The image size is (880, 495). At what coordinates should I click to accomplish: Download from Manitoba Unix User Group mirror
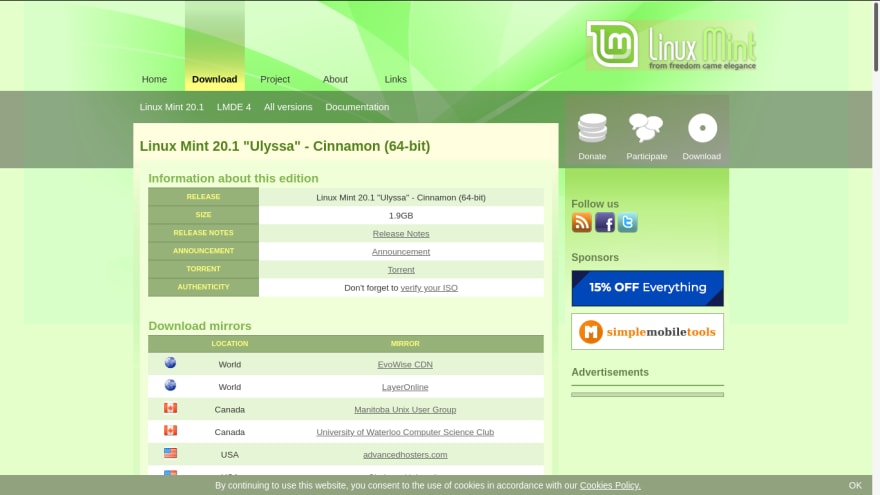pos(405,409)
